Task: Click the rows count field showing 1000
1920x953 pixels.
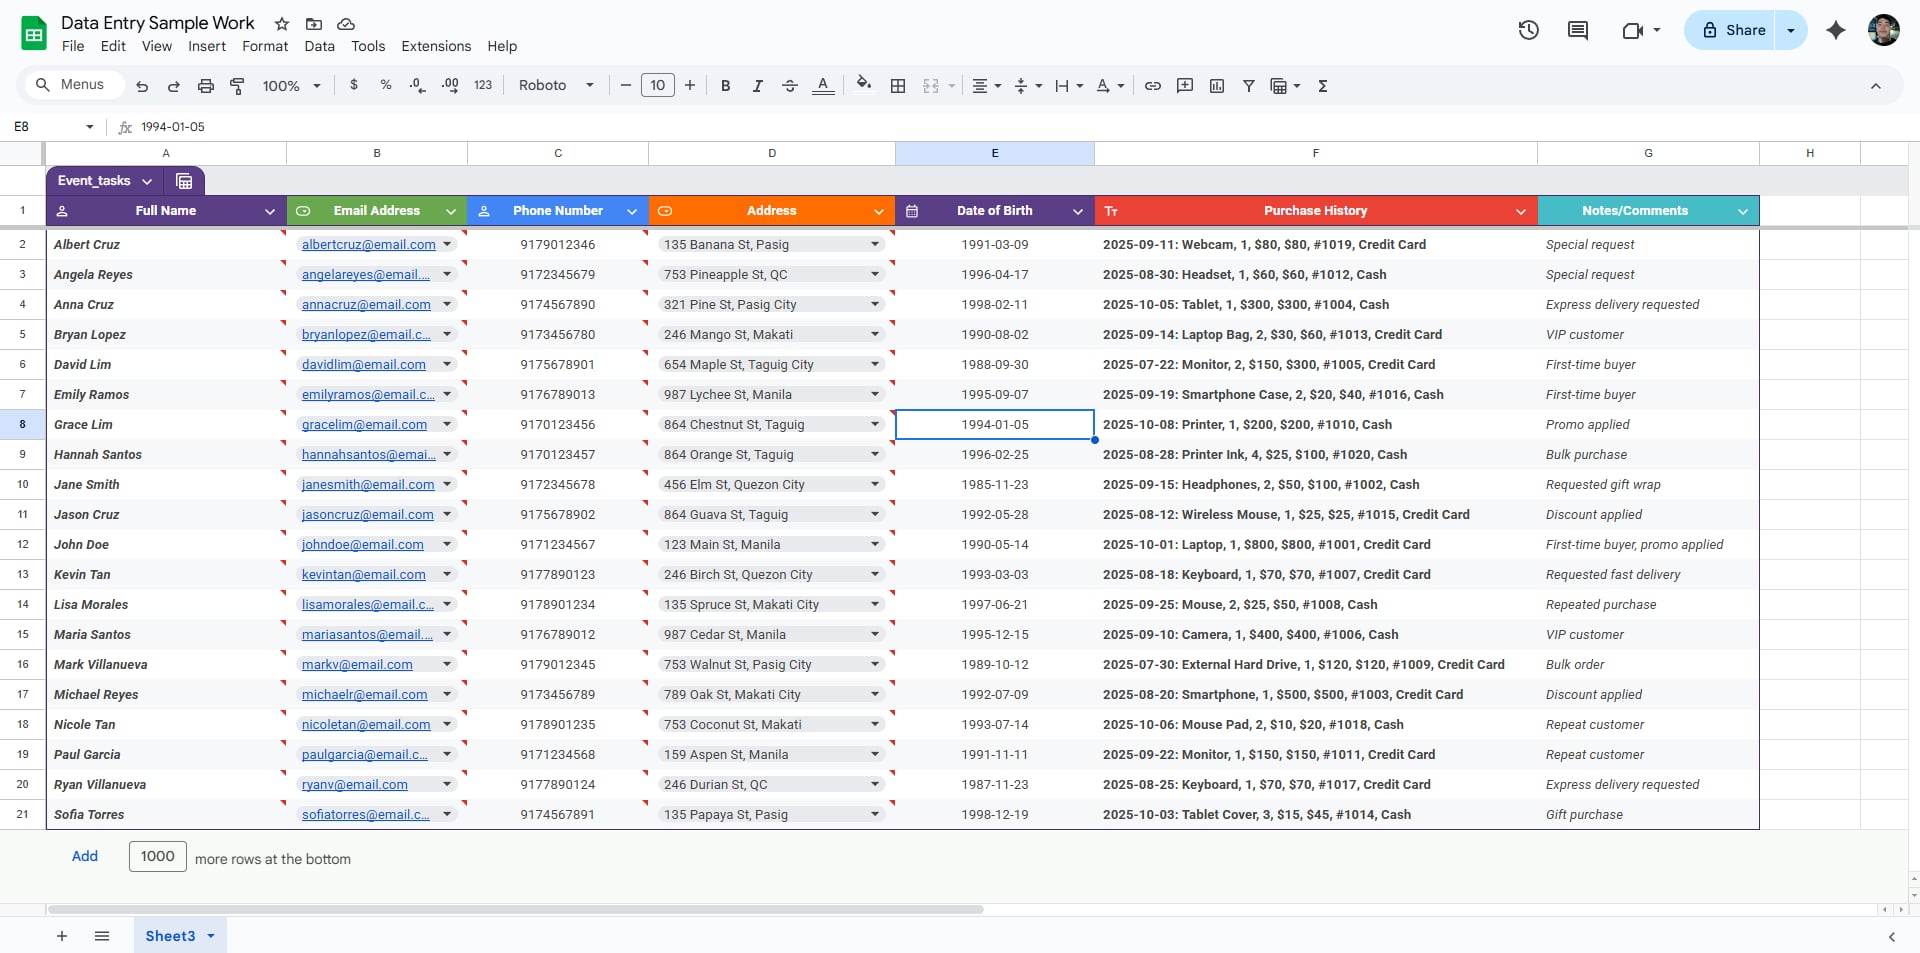Action: tap(157, 857)
